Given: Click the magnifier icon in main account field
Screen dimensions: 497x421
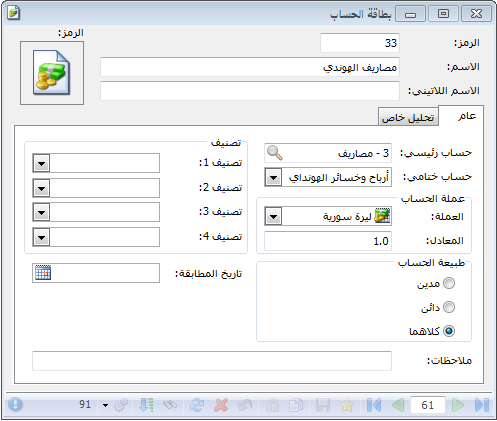Looking at the screenshot, I should click(x=275, y=153).
